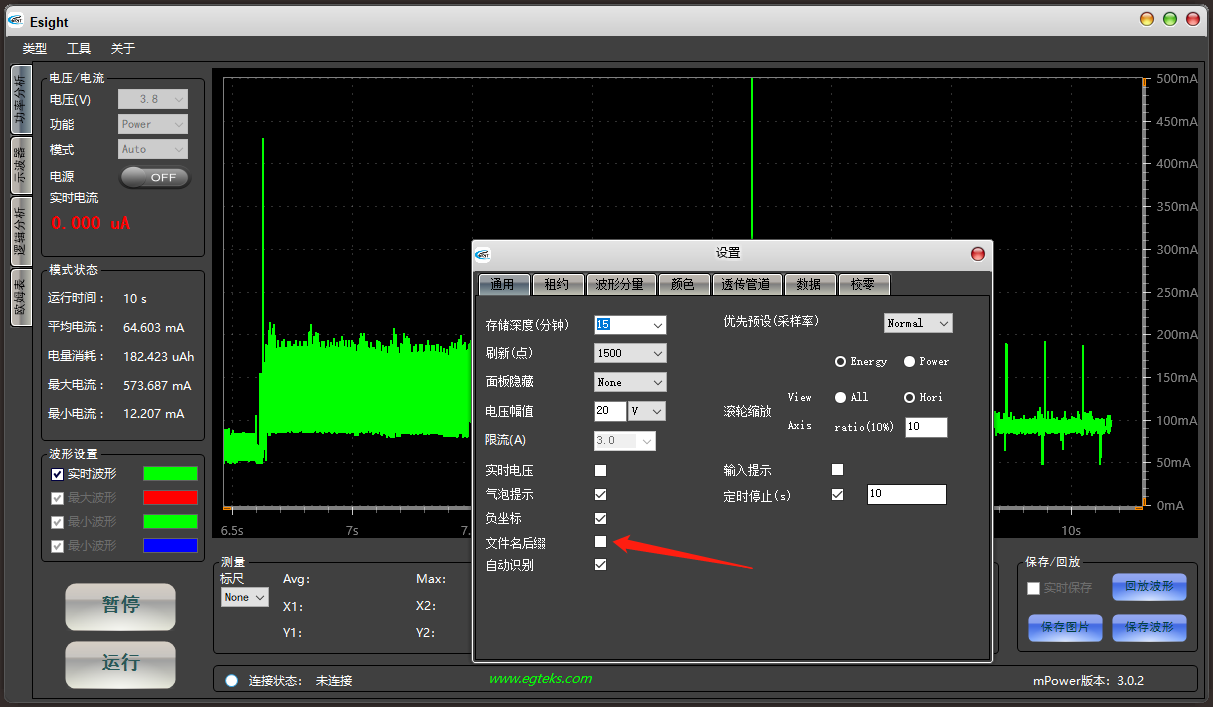Click the 定时停止(s) value field
The width and height of the screenshot is (1213, 707).
coord(905,494)
